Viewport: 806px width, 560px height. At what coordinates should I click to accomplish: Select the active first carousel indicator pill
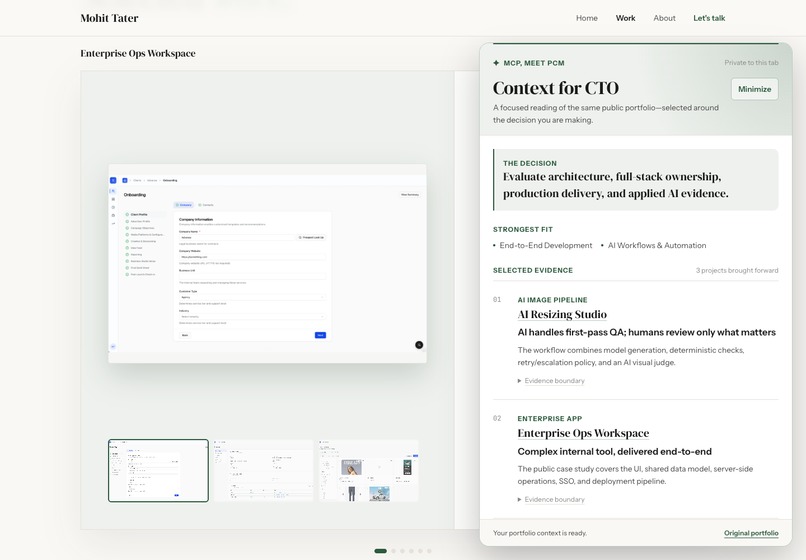pyautogui.click(x=380, y=551)
